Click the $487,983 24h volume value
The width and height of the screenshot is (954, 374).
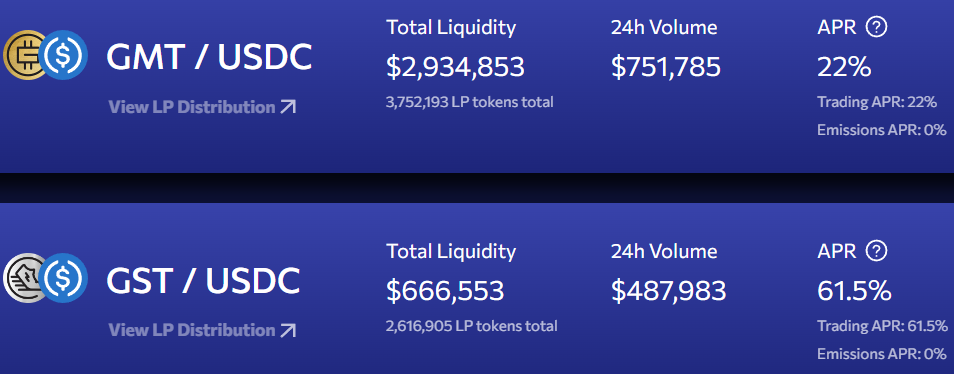tap(669, 291)
